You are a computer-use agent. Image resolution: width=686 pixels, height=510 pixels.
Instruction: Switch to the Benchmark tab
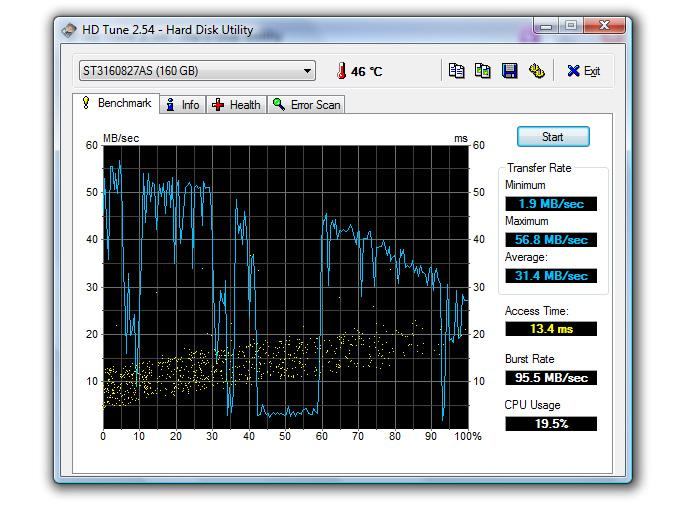point(116,103)
